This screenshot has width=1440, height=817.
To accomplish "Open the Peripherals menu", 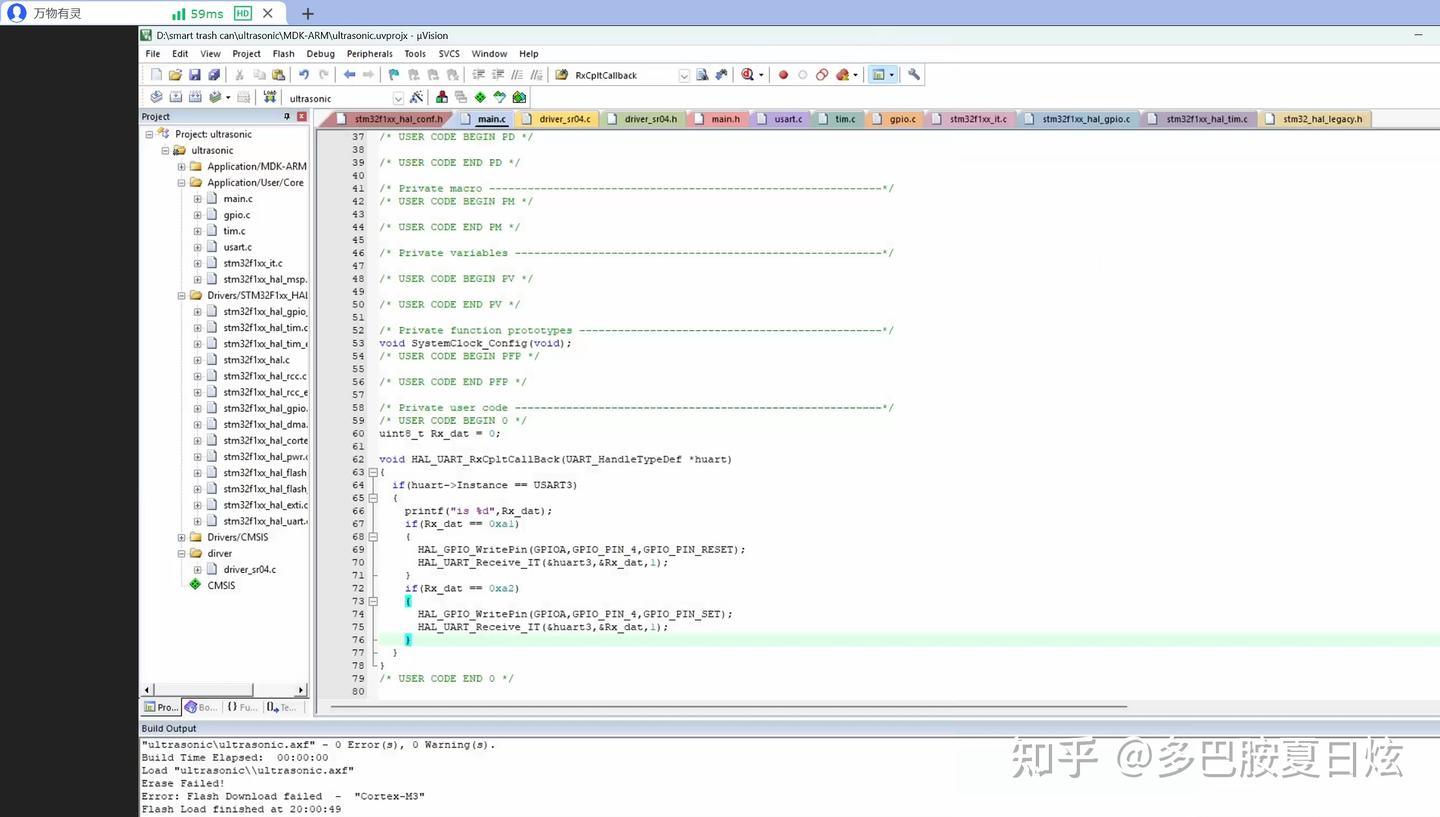I will pos(369,54).
